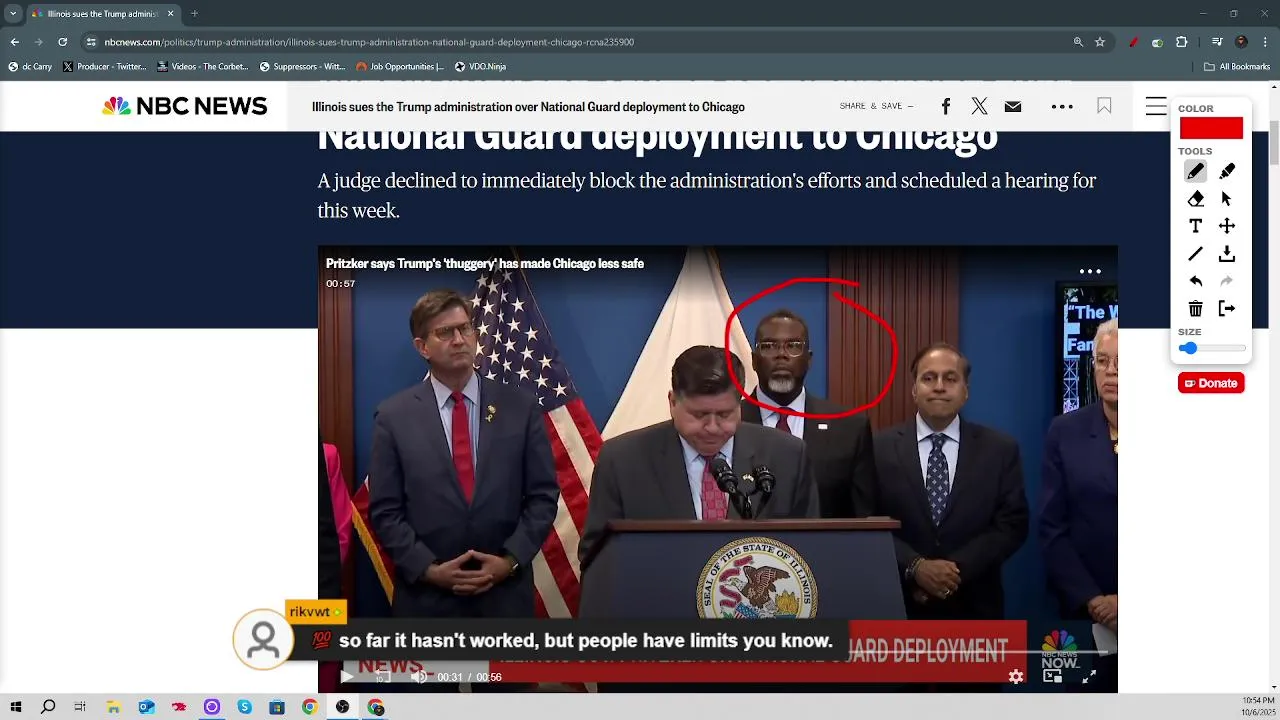Open the media controls button
The image size is (1280, 720).
(x=1217, y=42)
